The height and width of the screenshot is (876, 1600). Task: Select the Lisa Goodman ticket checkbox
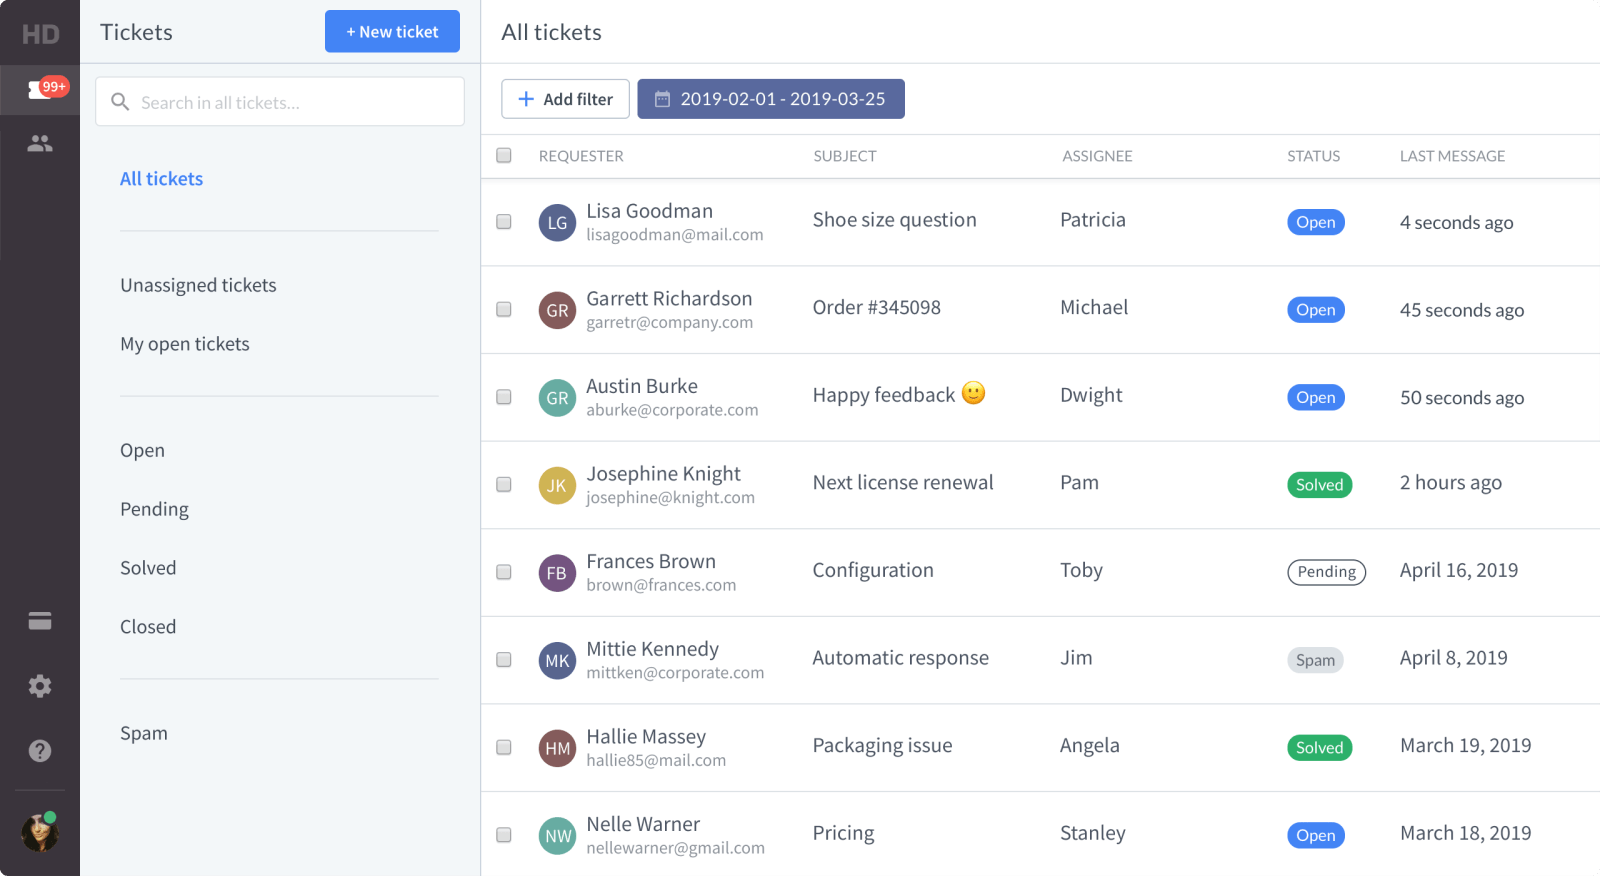point(504,222)
